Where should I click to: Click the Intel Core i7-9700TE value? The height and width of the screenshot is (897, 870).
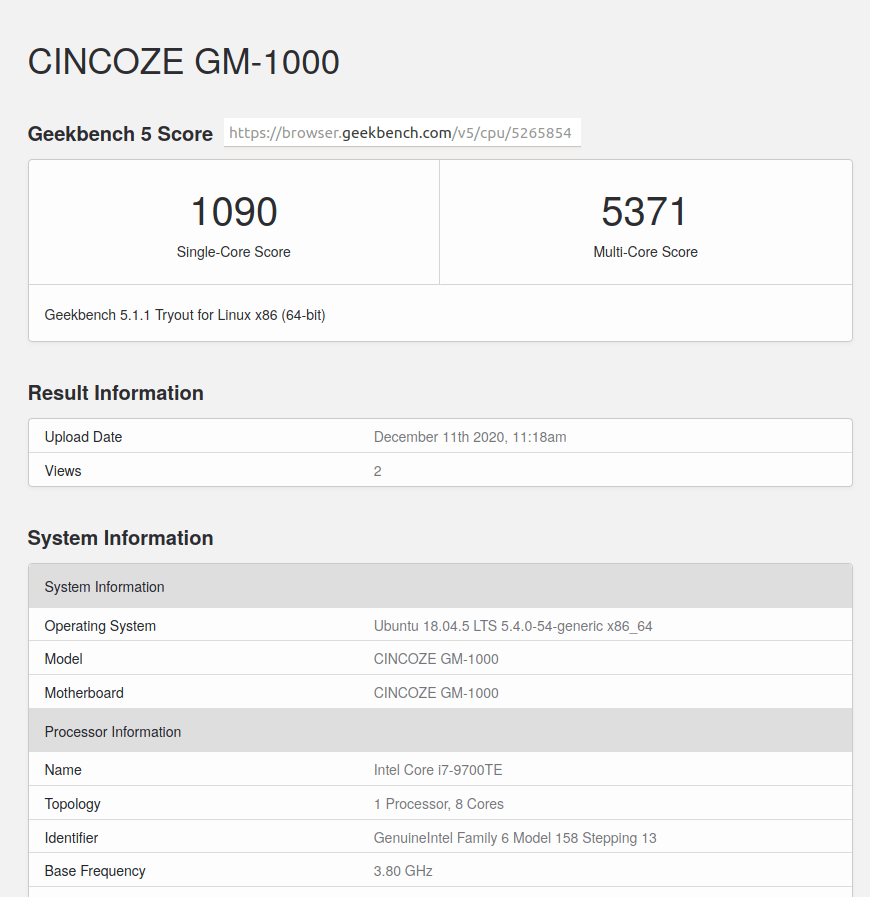pos(438,770)
